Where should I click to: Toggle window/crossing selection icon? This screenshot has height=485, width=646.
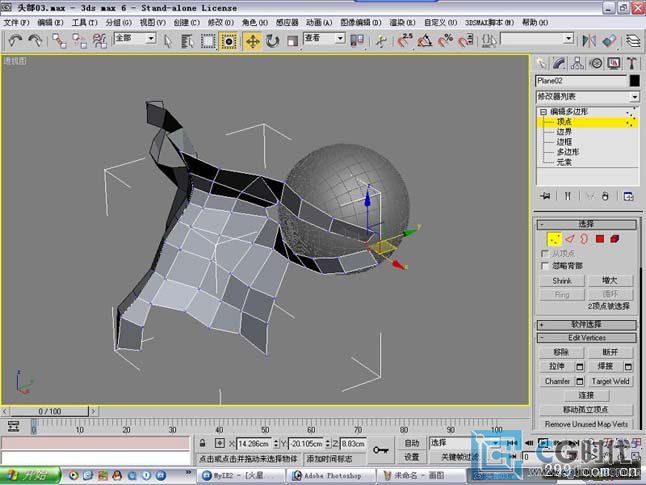pyautogui.click(x=229, y=41)
